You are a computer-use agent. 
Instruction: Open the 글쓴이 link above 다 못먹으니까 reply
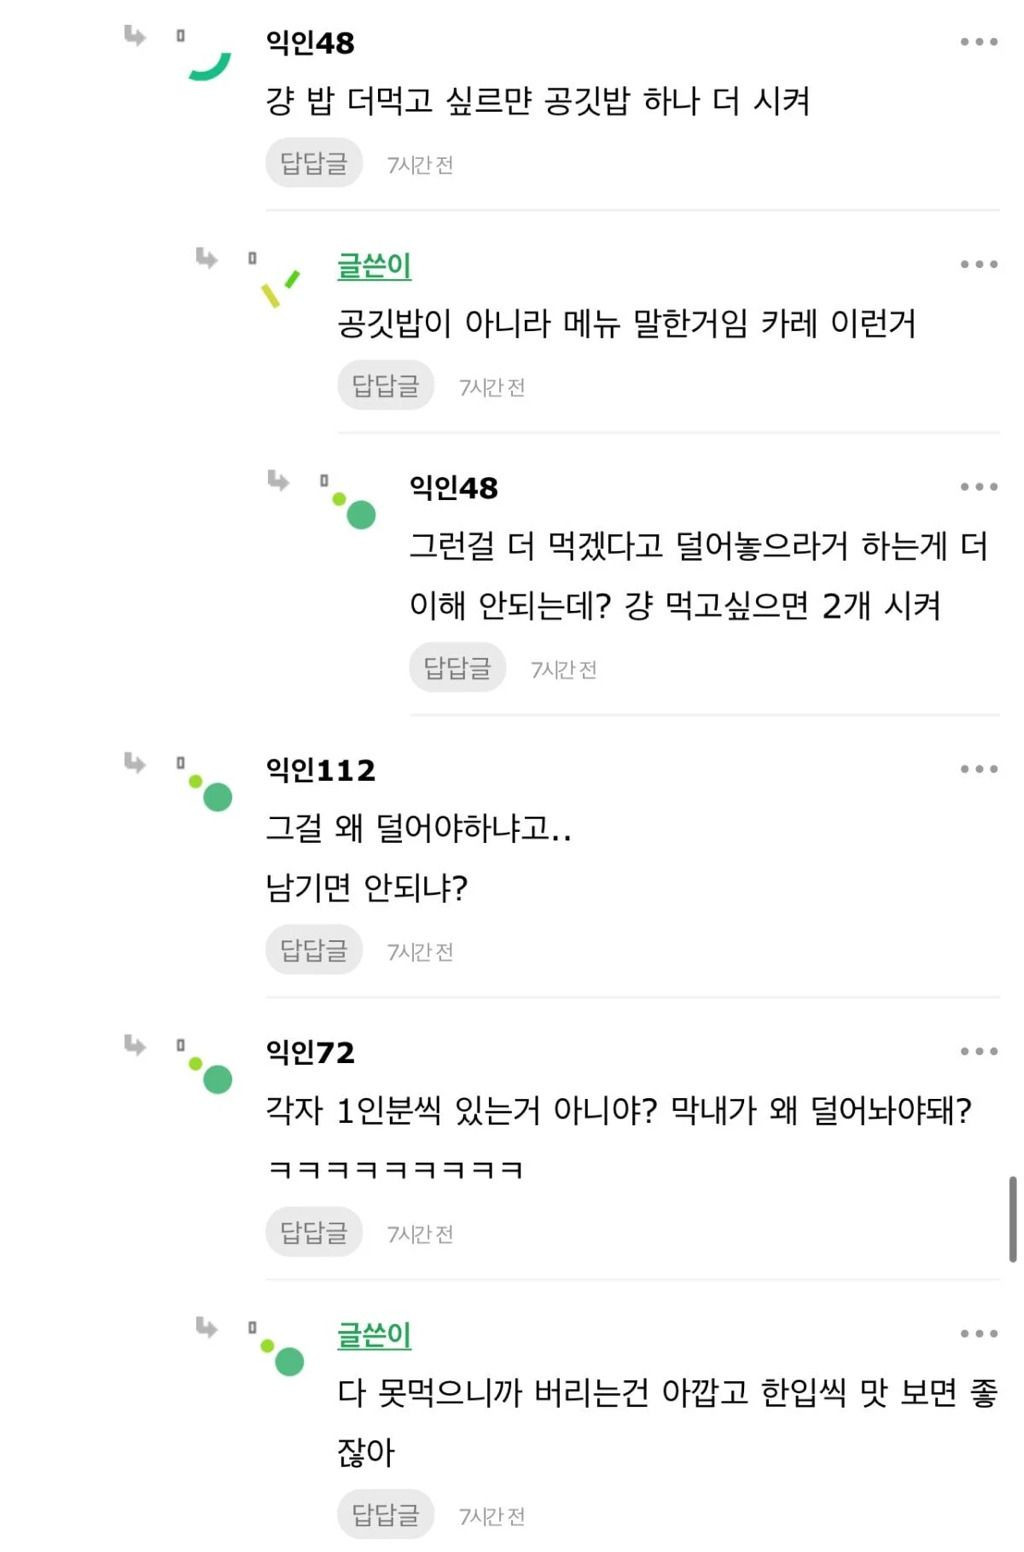pos(374,1335)
